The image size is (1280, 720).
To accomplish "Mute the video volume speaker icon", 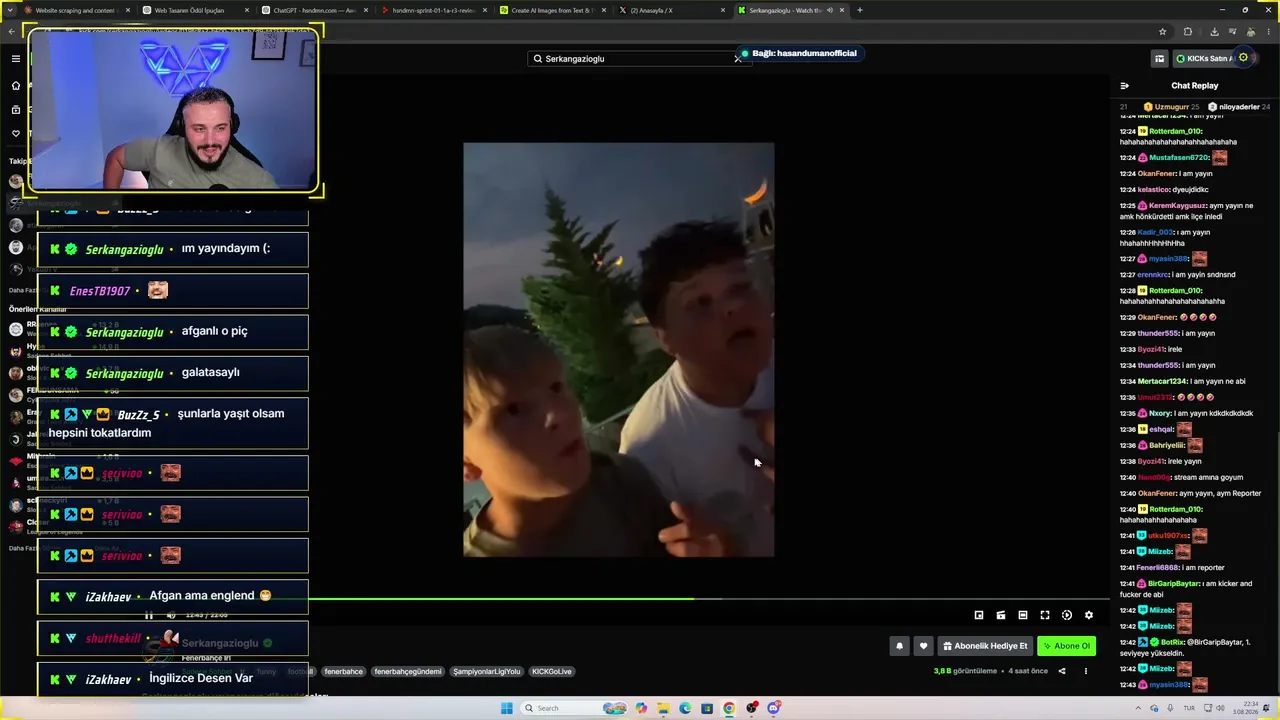I will [x=171, y=615].
